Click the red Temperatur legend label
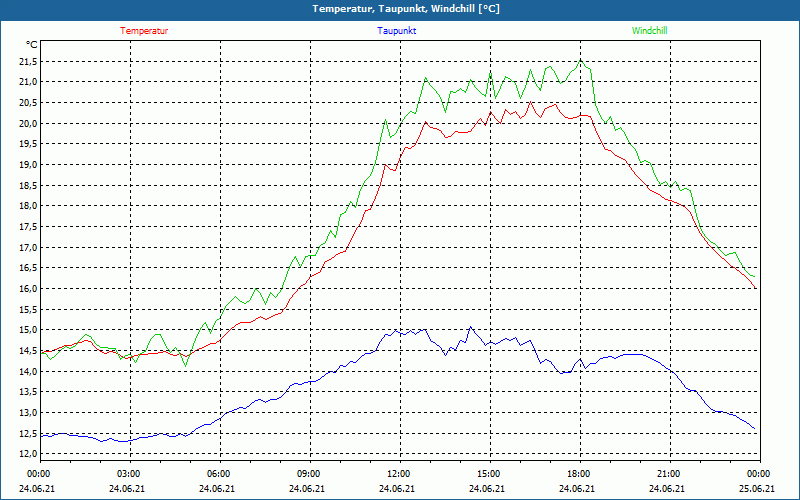 click(144, 31)
